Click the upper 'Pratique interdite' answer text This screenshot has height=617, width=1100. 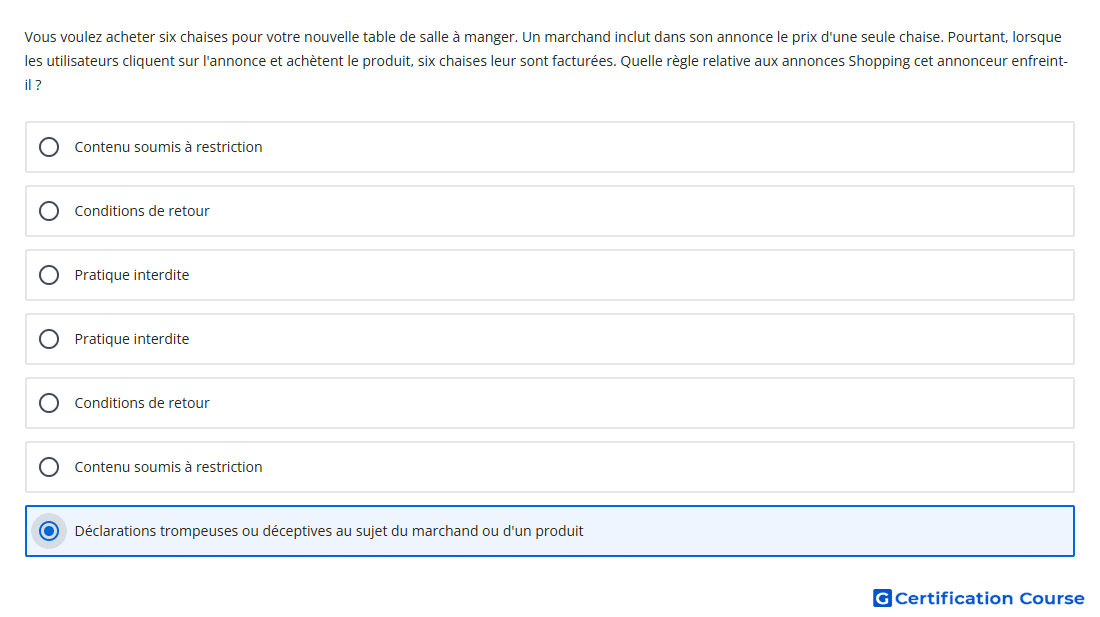click(x=131, y=275)
